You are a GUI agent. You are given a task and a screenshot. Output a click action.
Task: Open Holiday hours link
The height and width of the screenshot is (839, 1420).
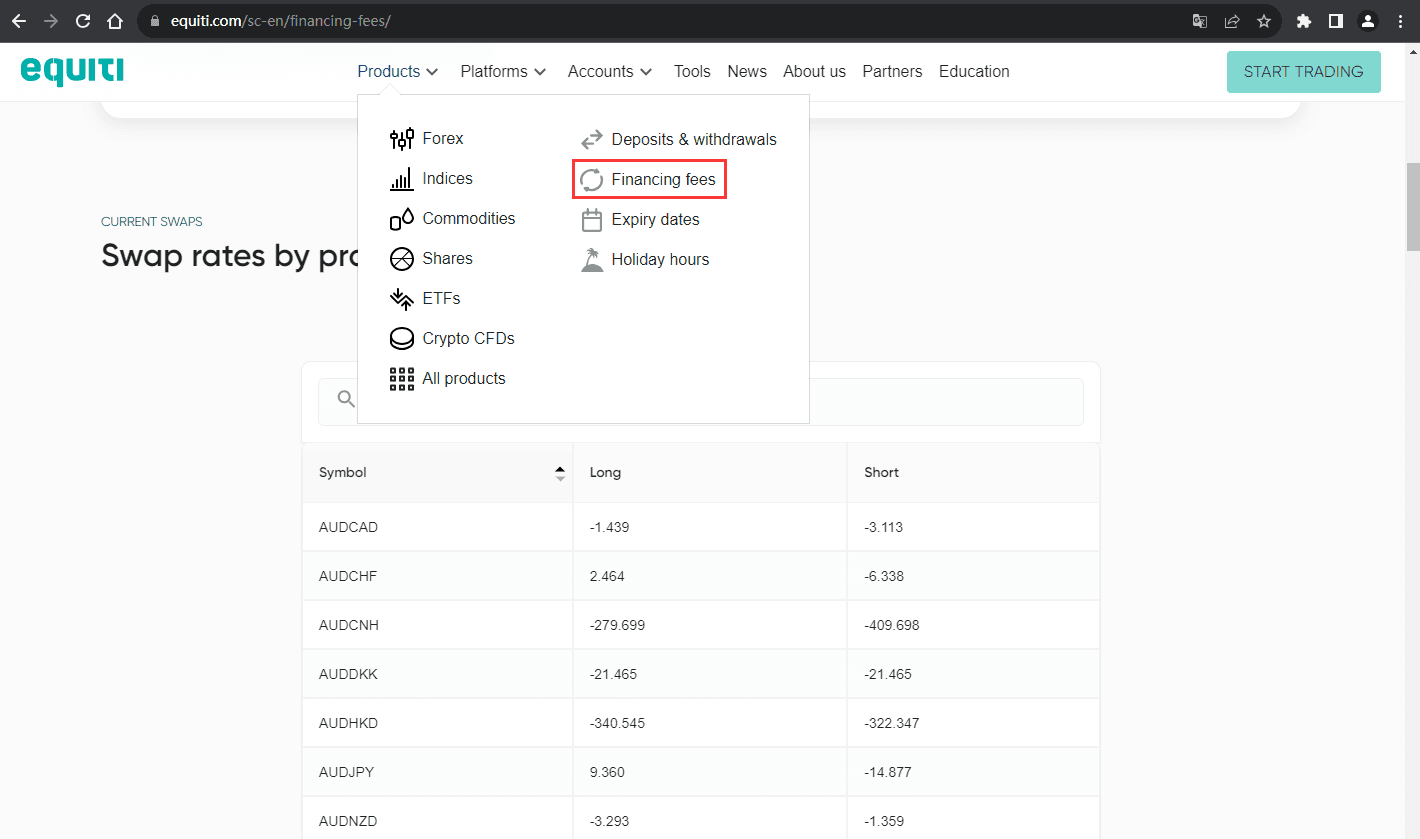(660, 260)
